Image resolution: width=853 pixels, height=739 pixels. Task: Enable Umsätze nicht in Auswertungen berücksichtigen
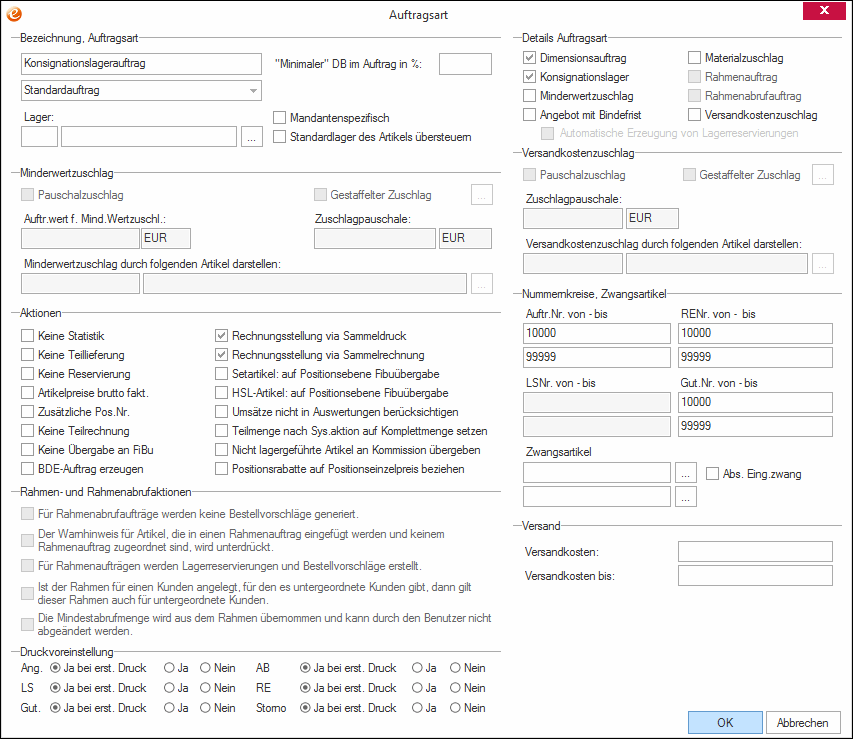(x=221, y=412)
